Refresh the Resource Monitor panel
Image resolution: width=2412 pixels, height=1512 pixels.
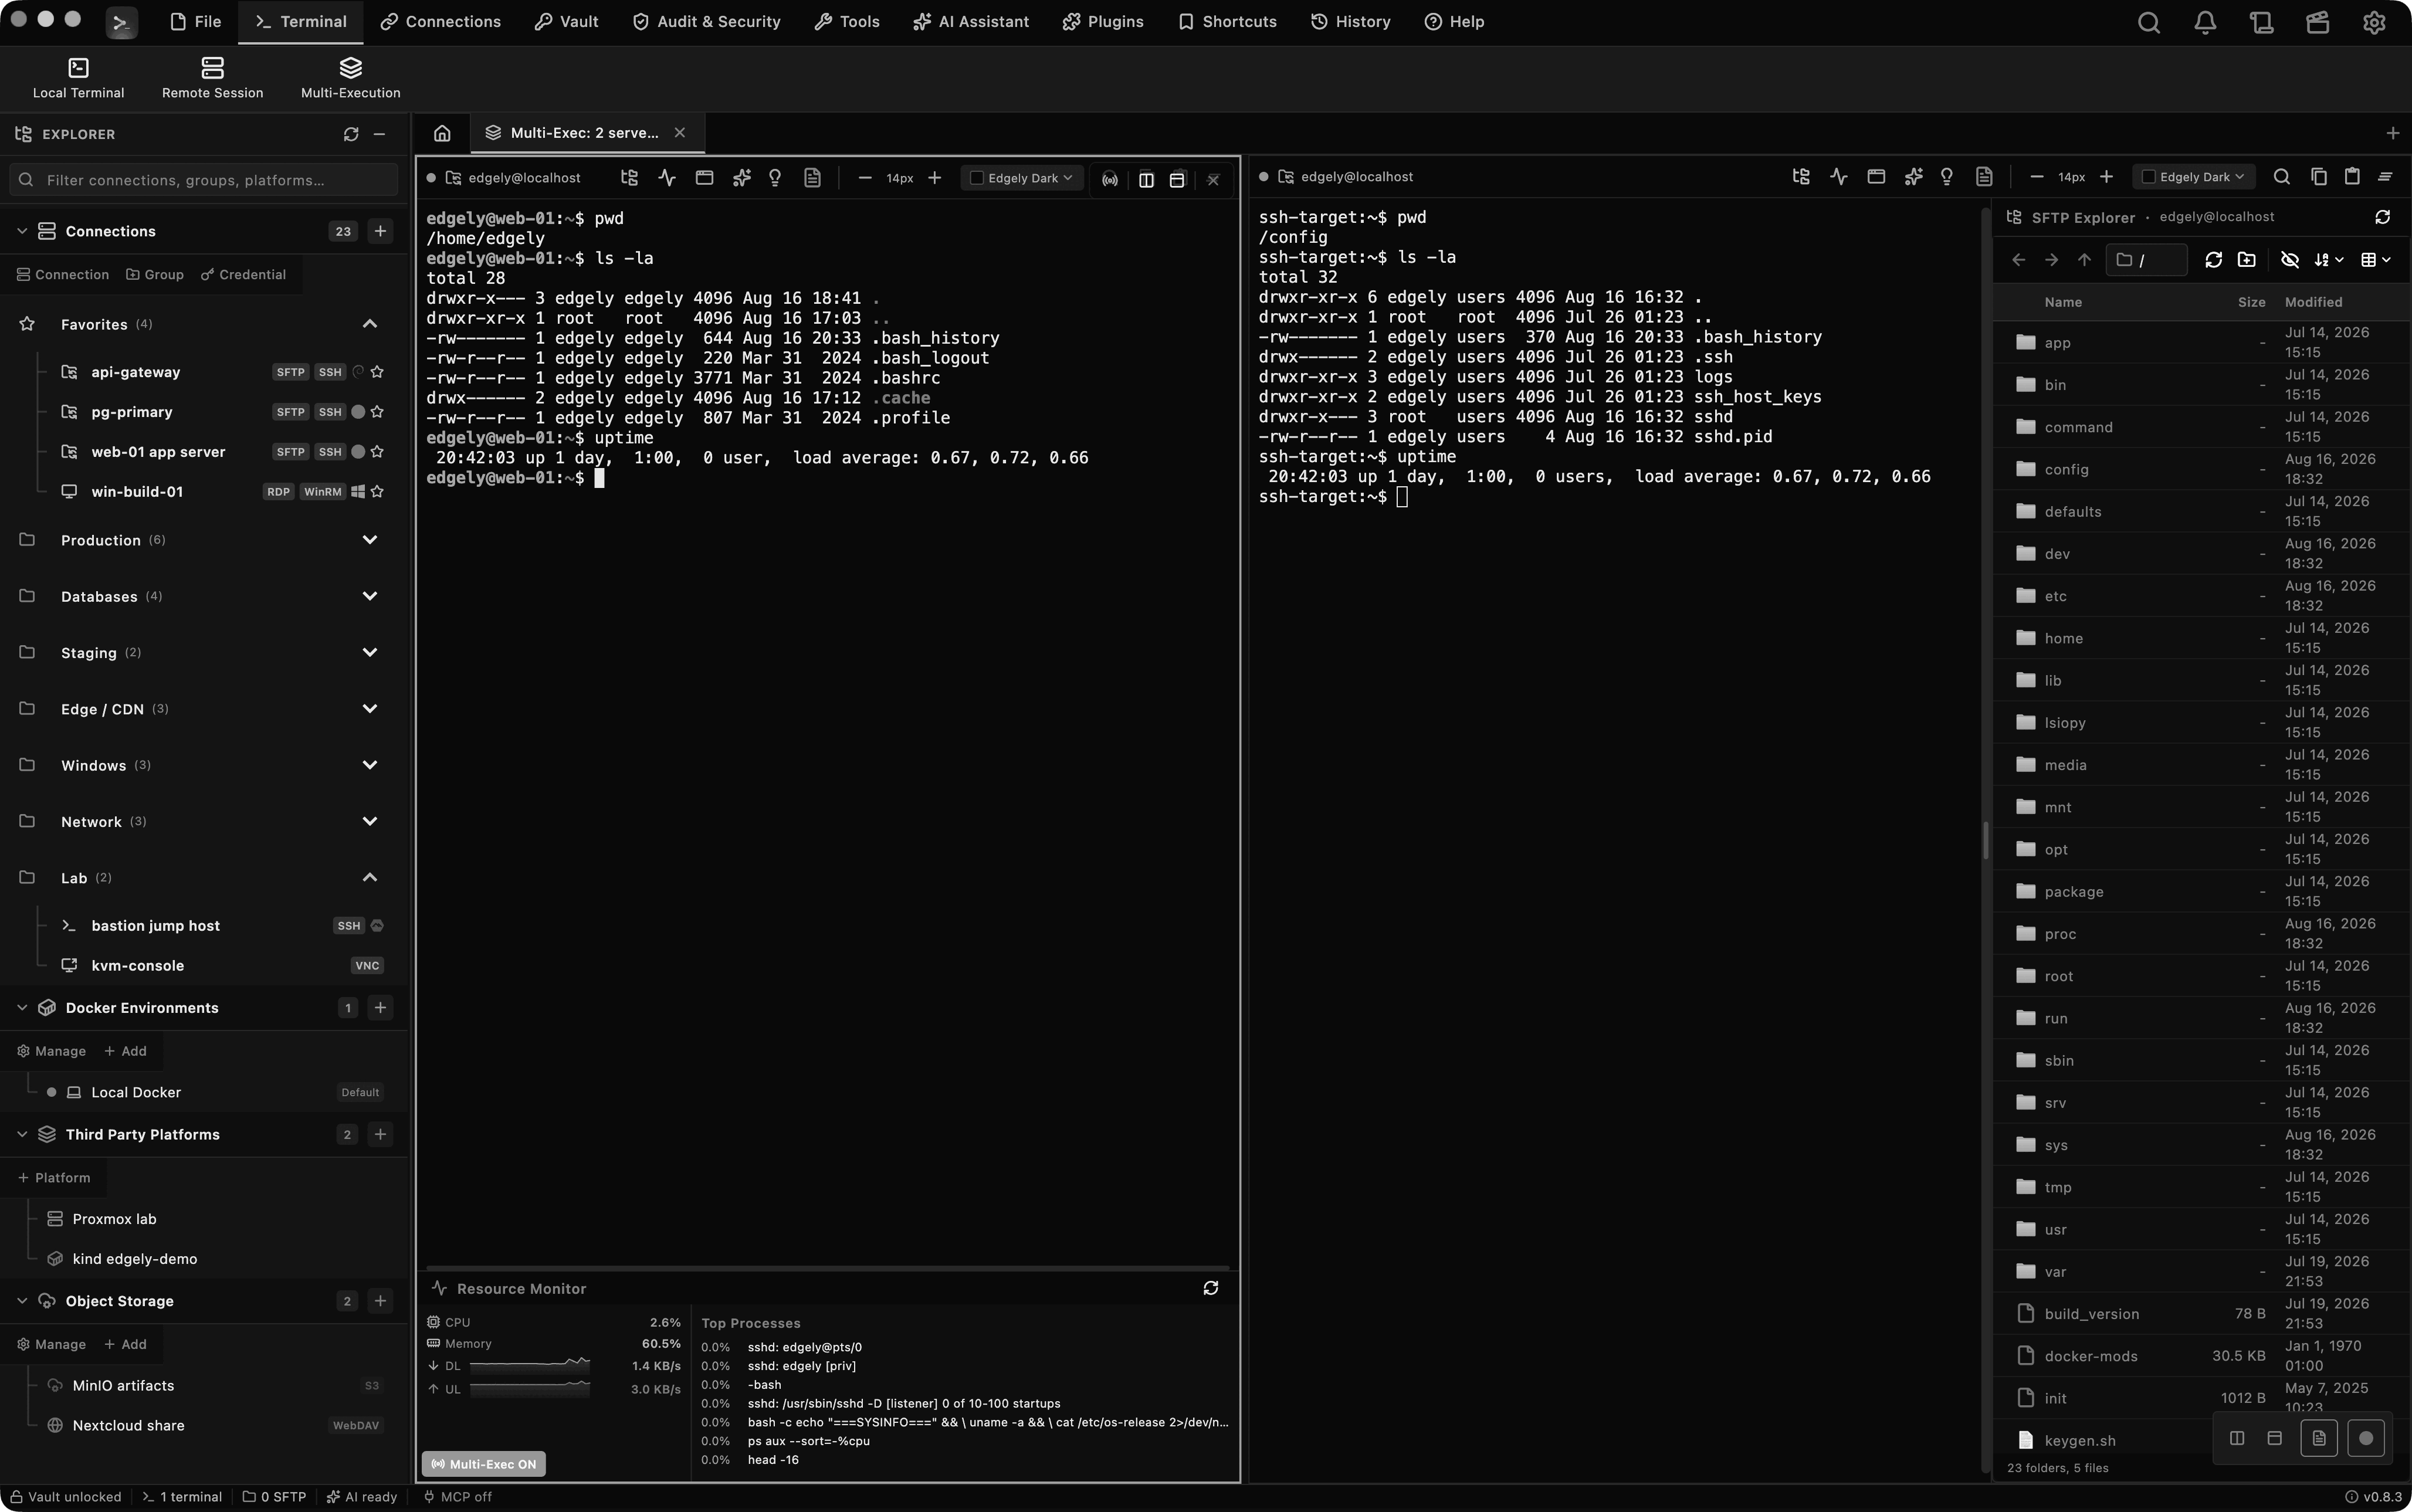(1210, 1288)
